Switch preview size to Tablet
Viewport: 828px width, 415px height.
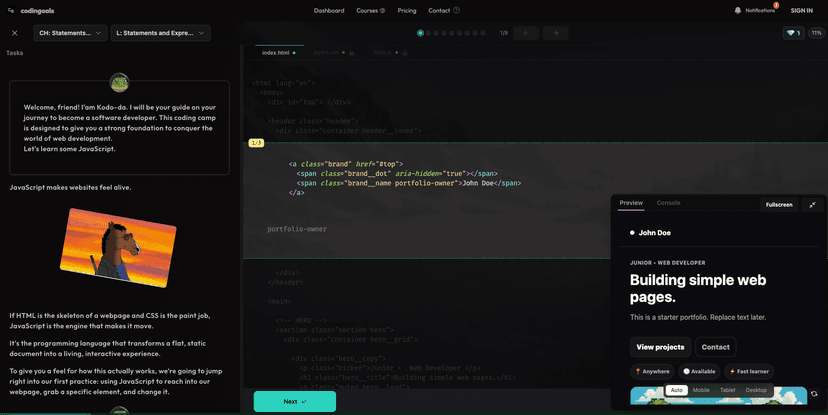[x=728, y=390]
